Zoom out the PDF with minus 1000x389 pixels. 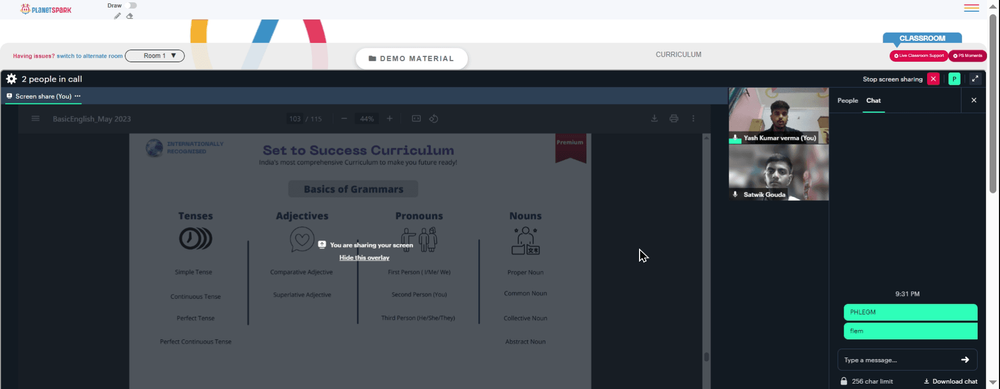pyautogui.click(x=344, y=119)
